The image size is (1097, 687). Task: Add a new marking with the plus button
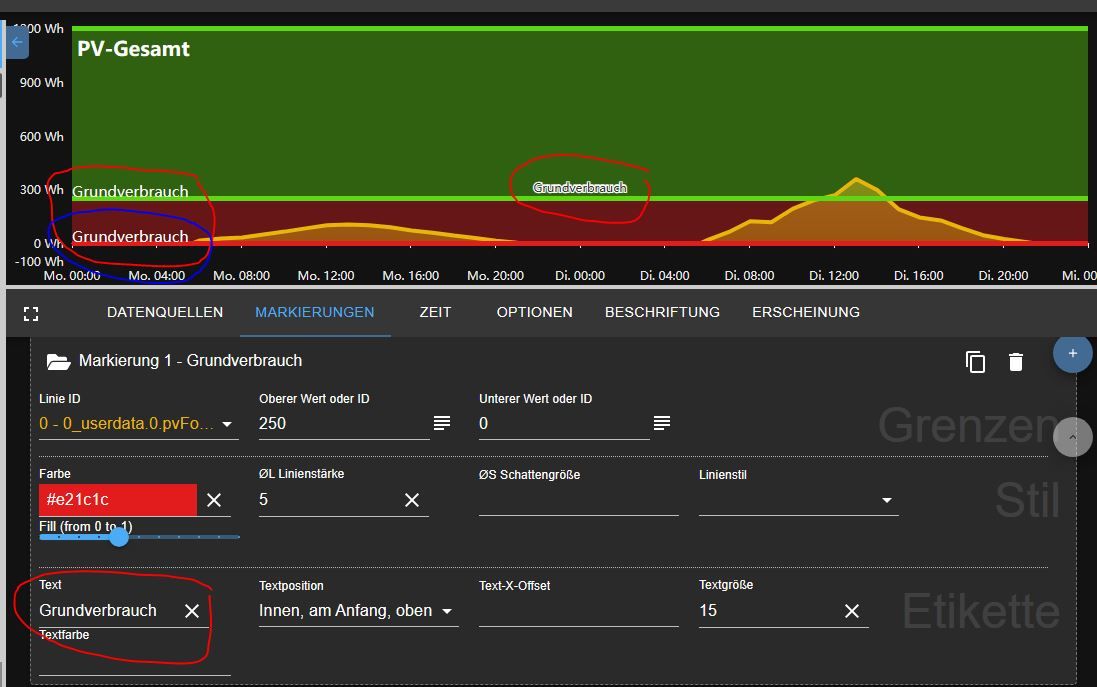coord(1072,353)
